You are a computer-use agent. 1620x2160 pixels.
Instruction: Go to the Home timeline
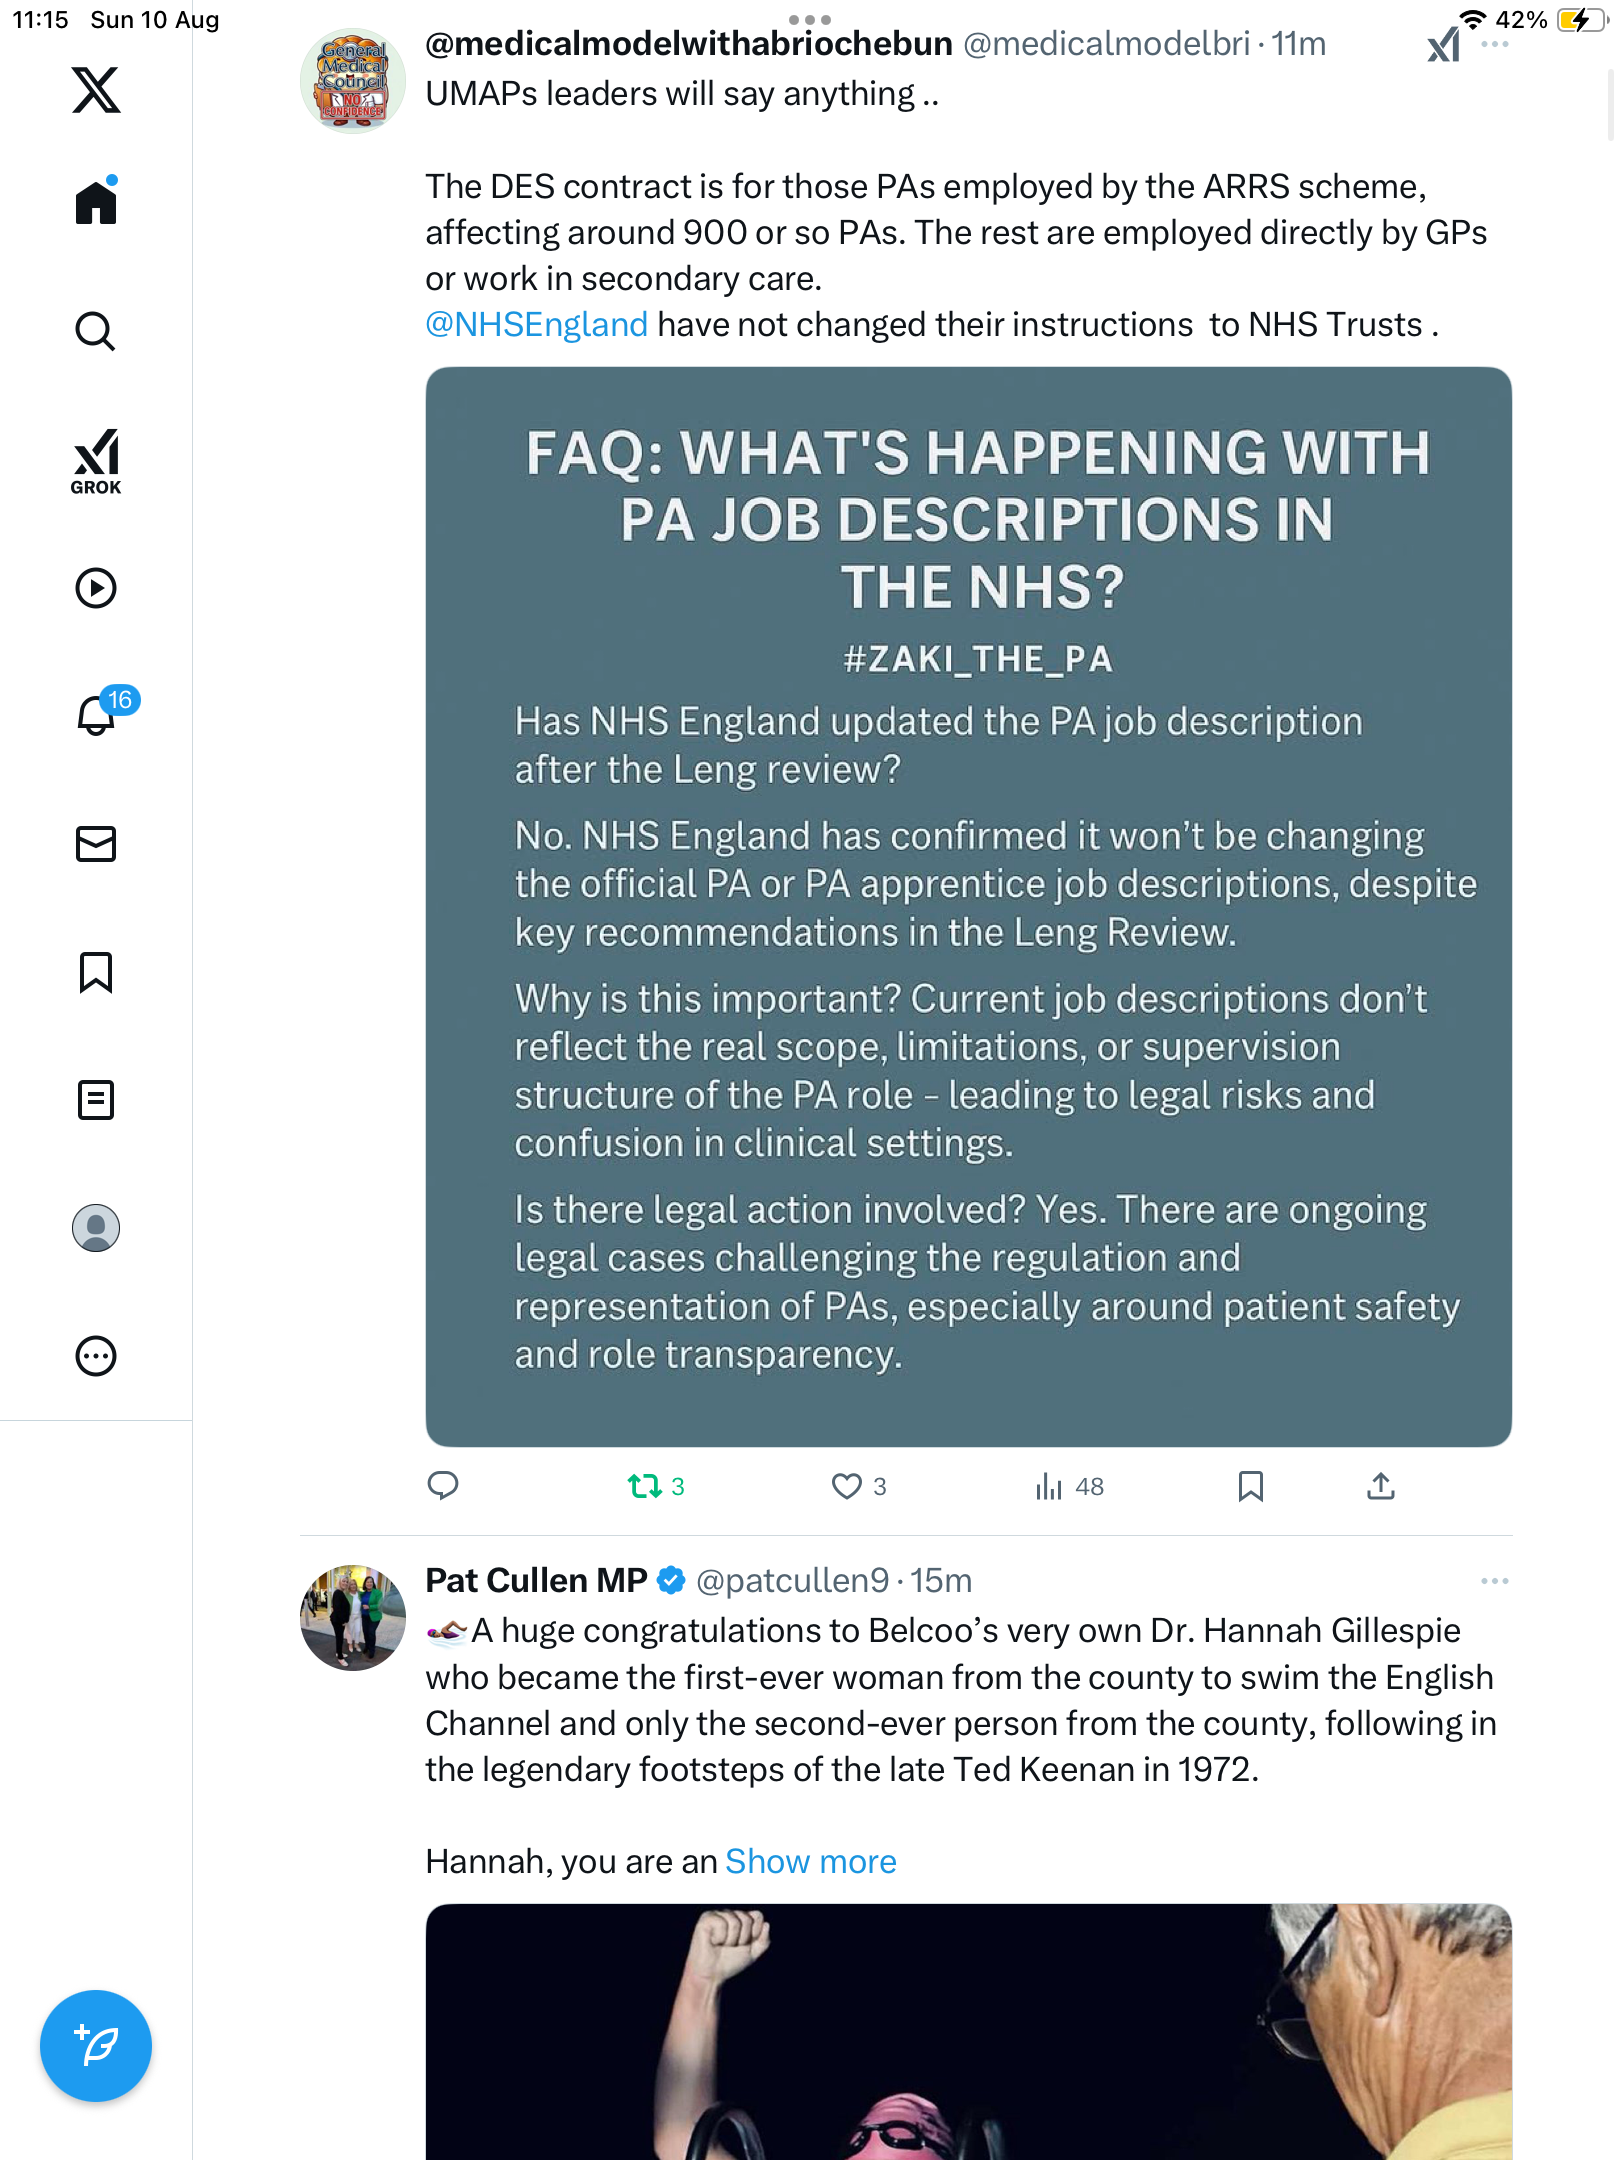(x=96, y=203)
